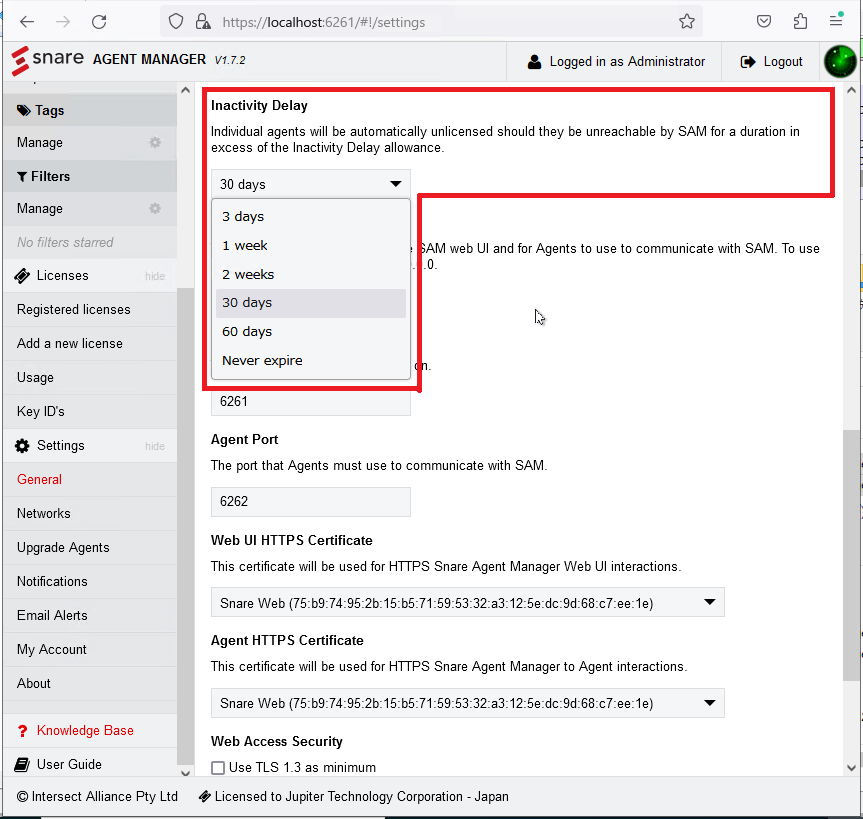The width and height of the screenshot is (863, 819).
Task: Enable Use TLS 1.3 as minimum
Action: pyautogui.click(x=218, y=767)
